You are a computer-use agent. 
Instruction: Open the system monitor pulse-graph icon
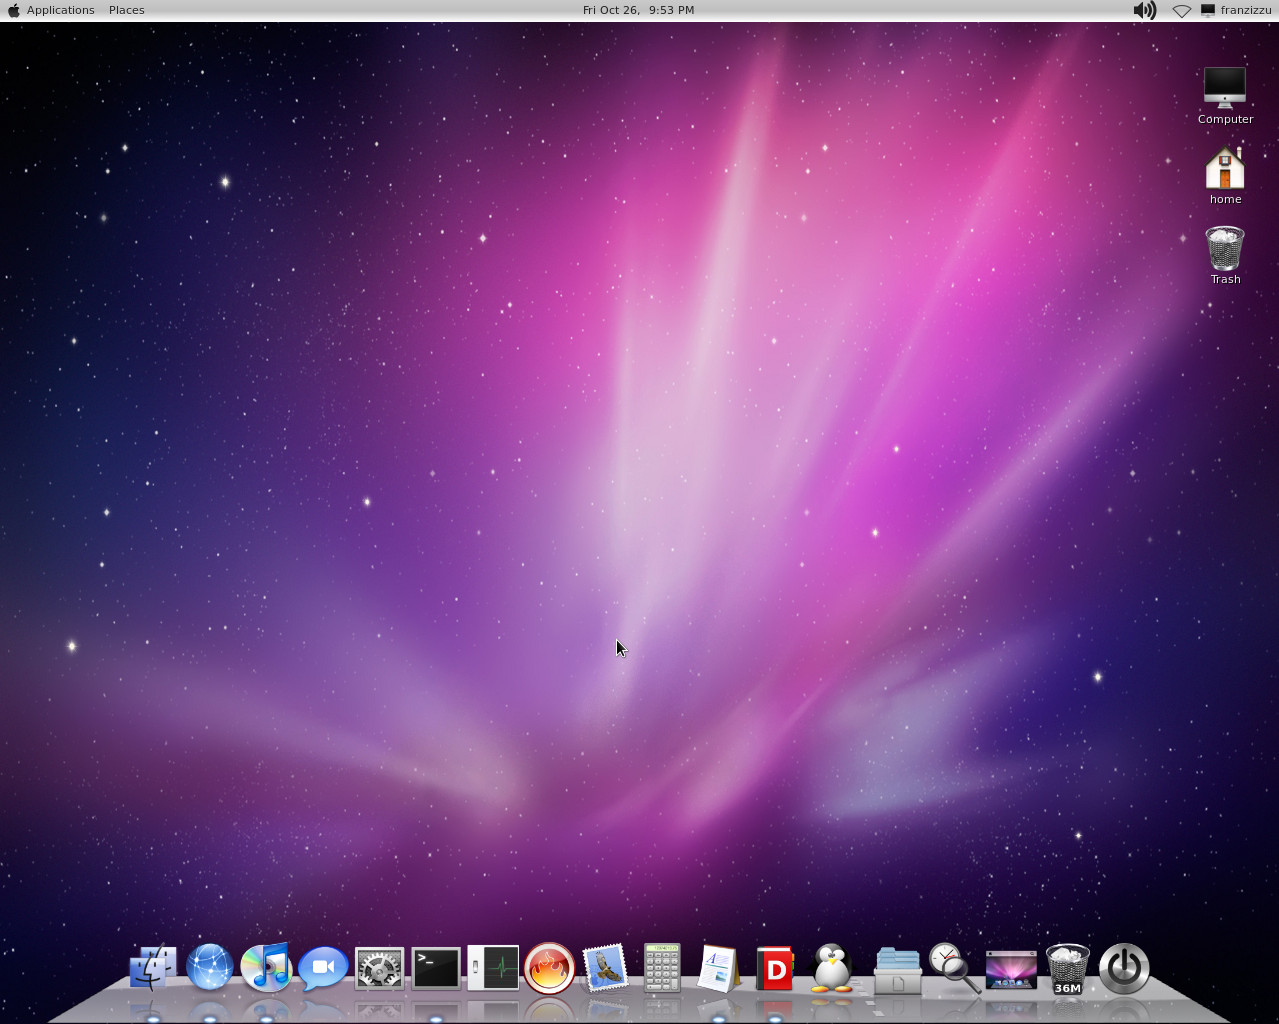point(493,968)
